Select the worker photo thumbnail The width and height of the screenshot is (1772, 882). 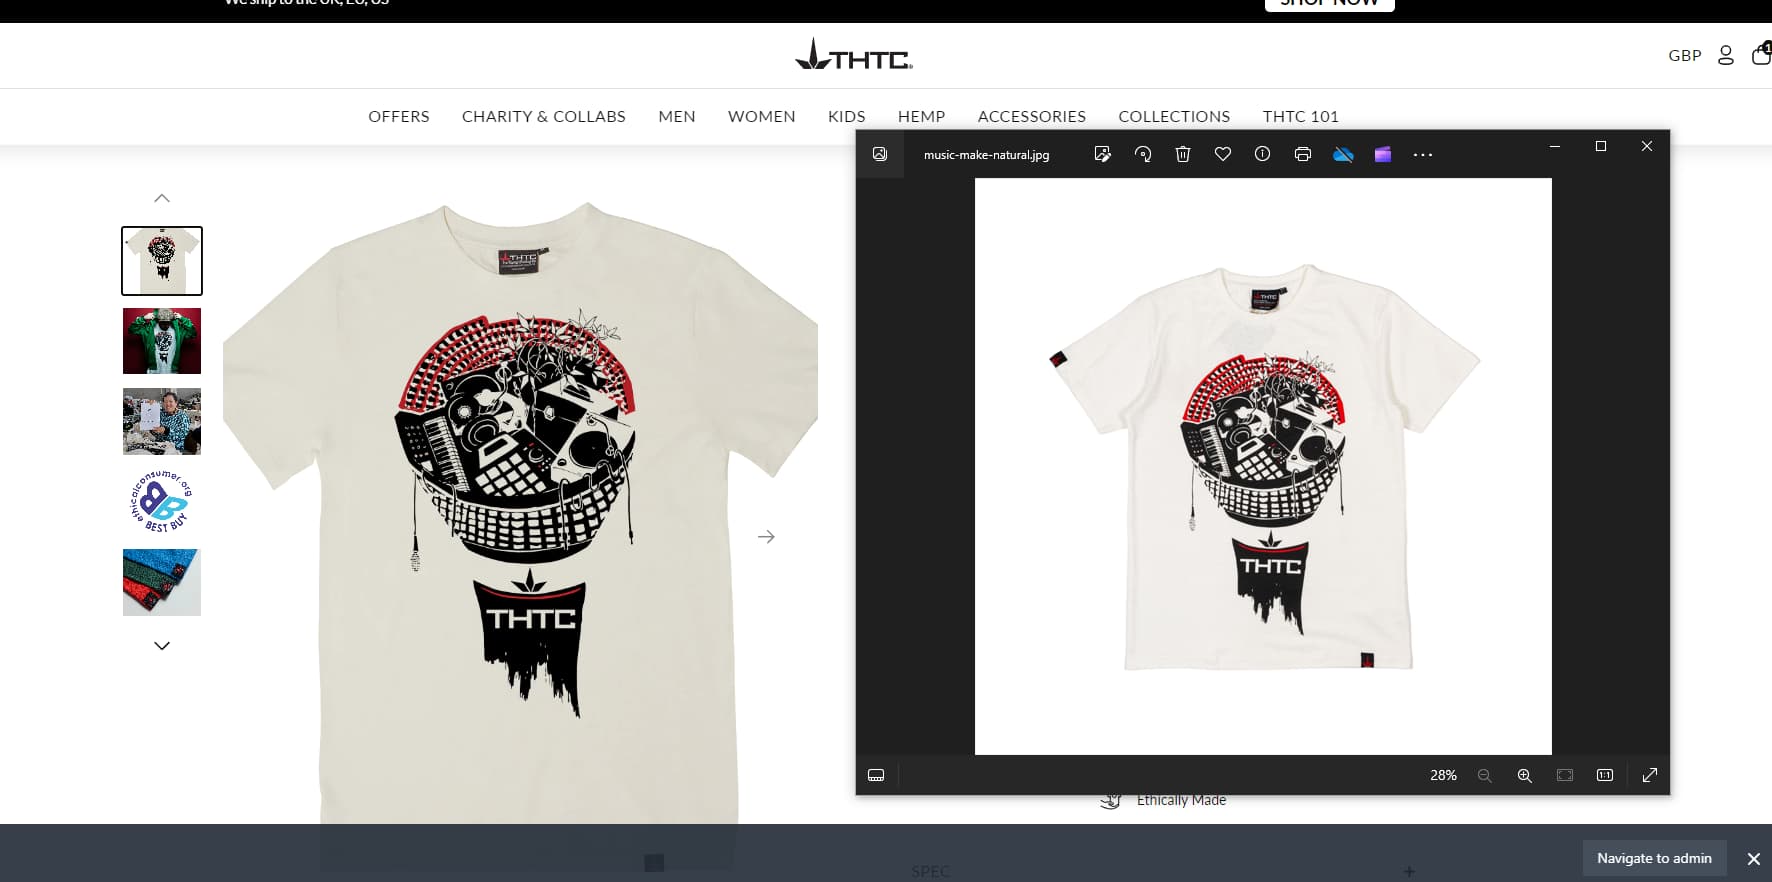(x=162, y=421)
